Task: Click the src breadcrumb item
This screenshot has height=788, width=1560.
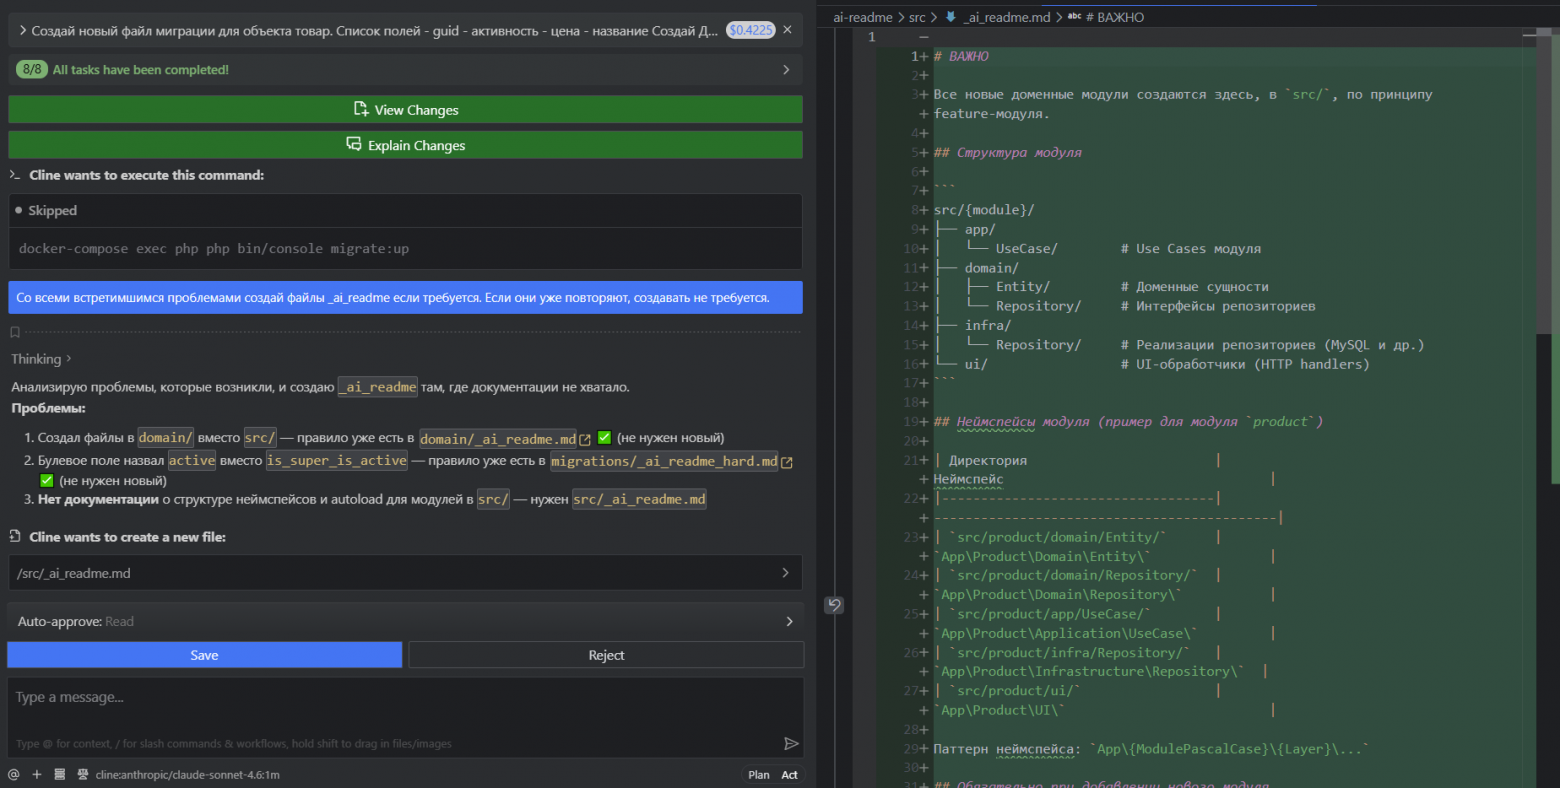Action: click(x=916, y=17)
